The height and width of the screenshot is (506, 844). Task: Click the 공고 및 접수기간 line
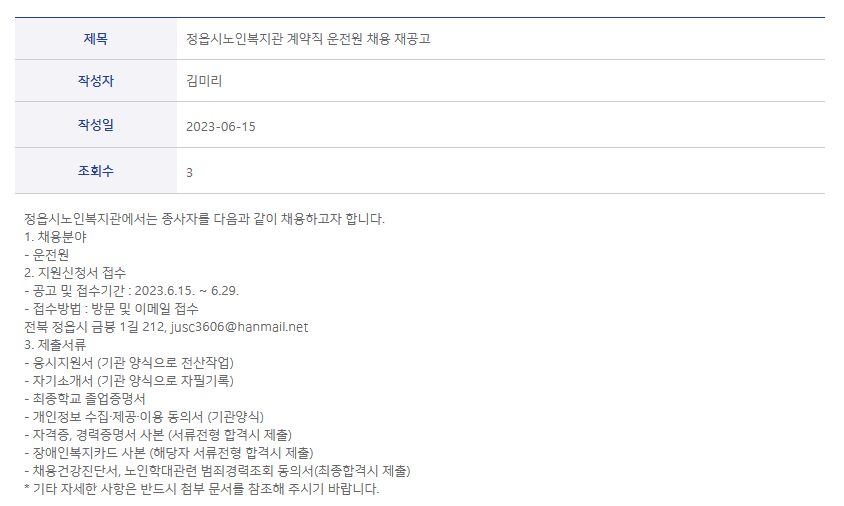131,291
